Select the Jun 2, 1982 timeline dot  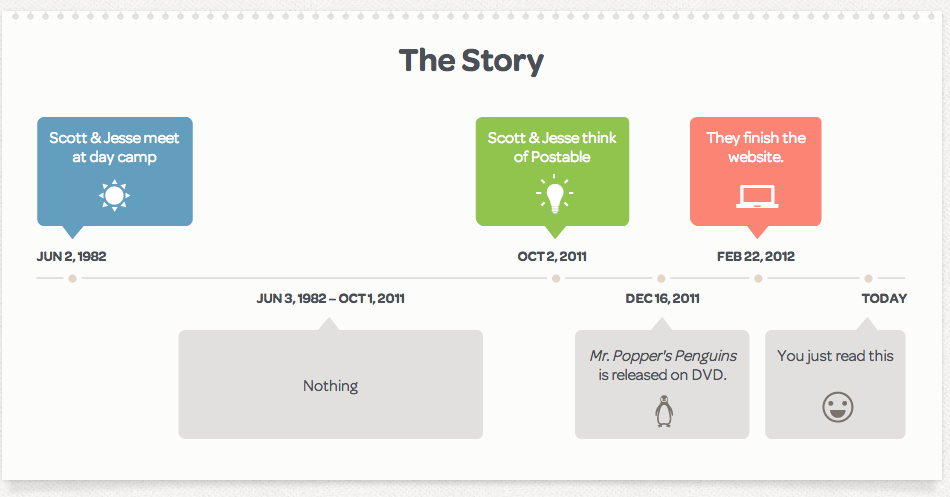coord(72,278)
